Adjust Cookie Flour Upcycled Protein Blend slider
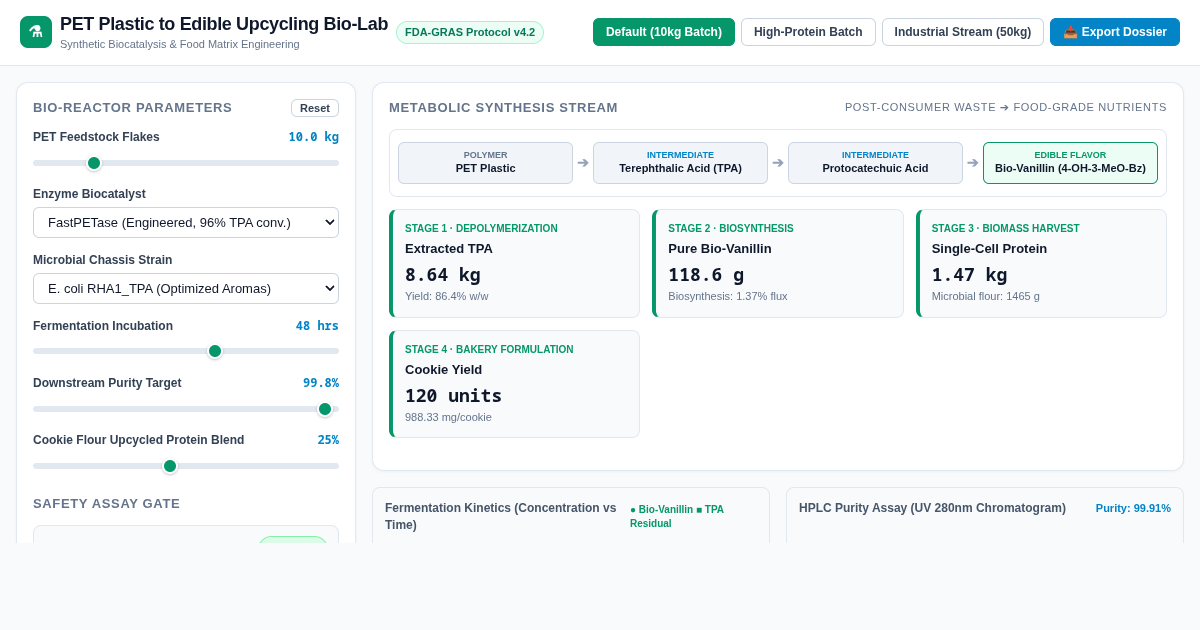 [186, 466]
